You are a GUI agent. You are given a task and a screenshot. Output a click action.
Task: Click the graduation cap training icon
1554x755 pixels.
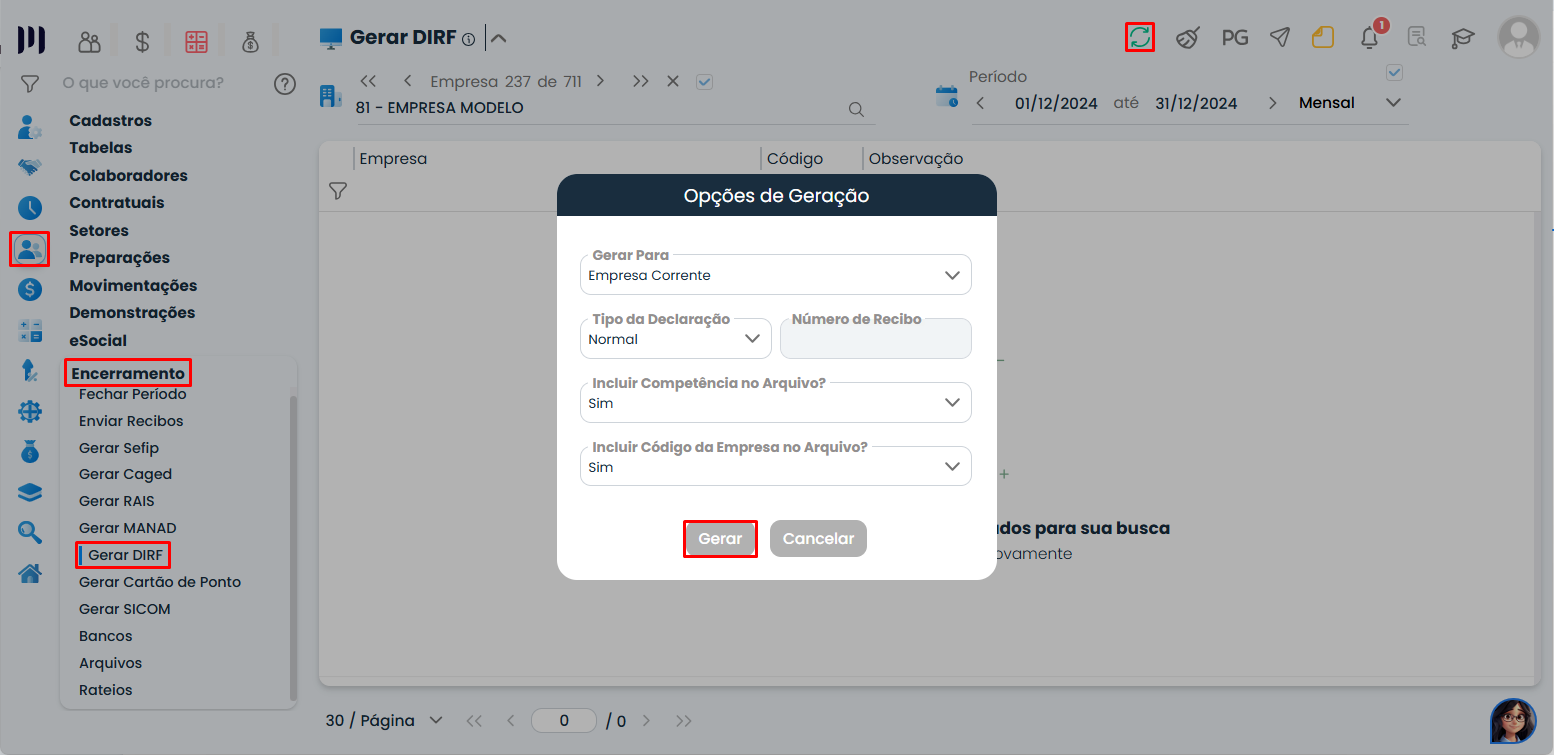[1463, 38]
